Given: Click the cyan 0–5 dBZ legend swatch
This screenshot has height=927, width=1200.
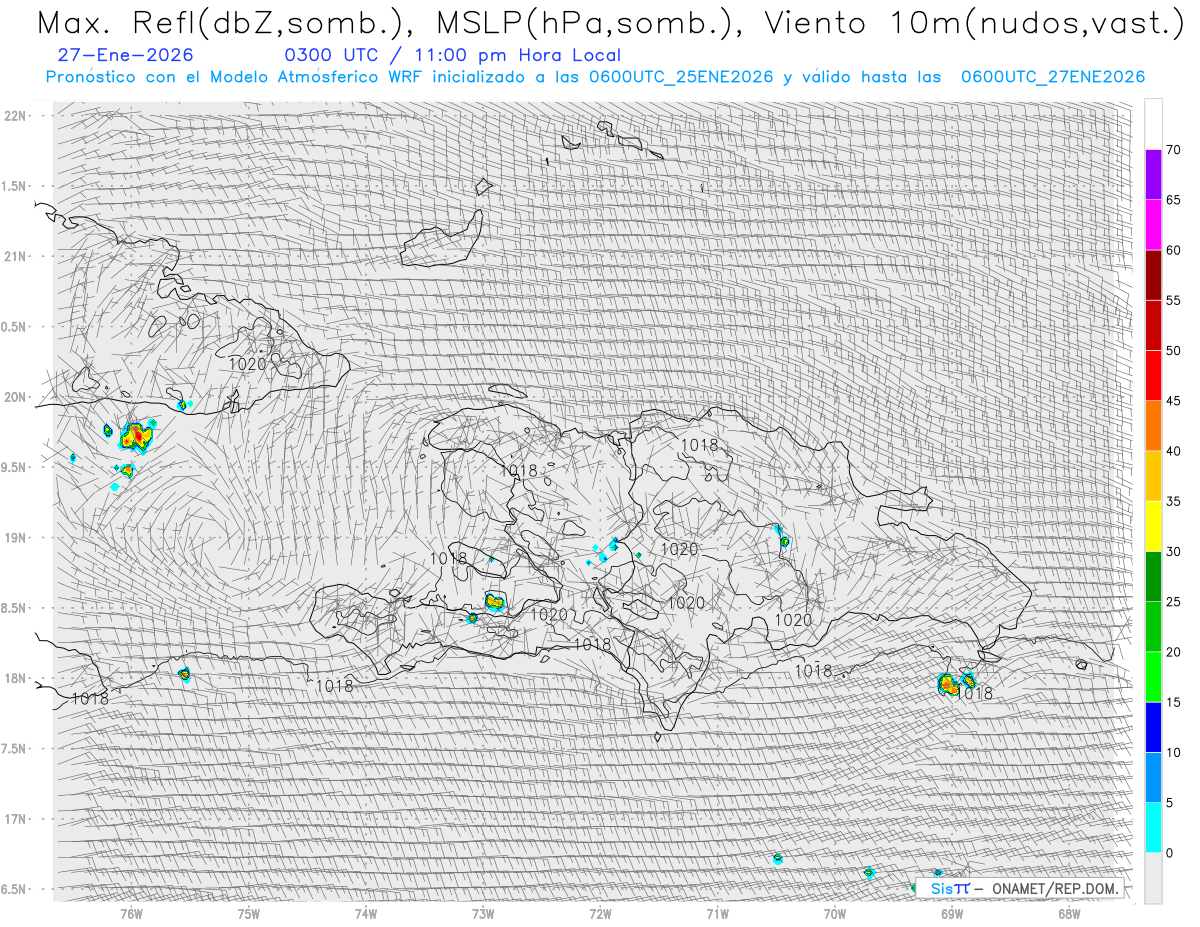Looking at the screenshot, I should pyautogui.click(x=1153, y=827).
